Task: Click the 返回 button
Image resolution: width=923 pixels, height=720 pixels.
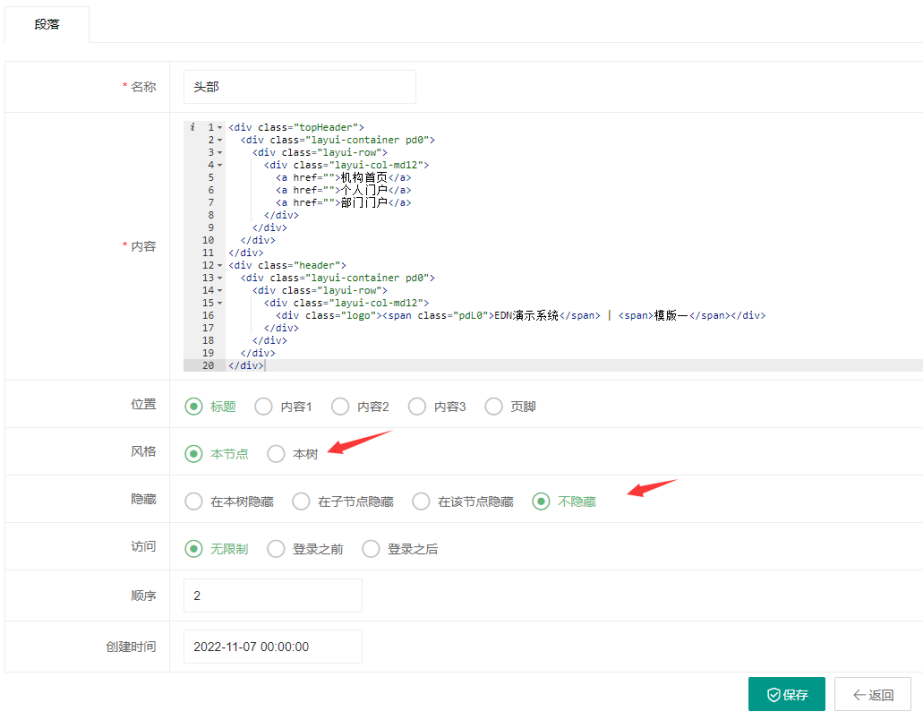Action: (x=872, y=695)
